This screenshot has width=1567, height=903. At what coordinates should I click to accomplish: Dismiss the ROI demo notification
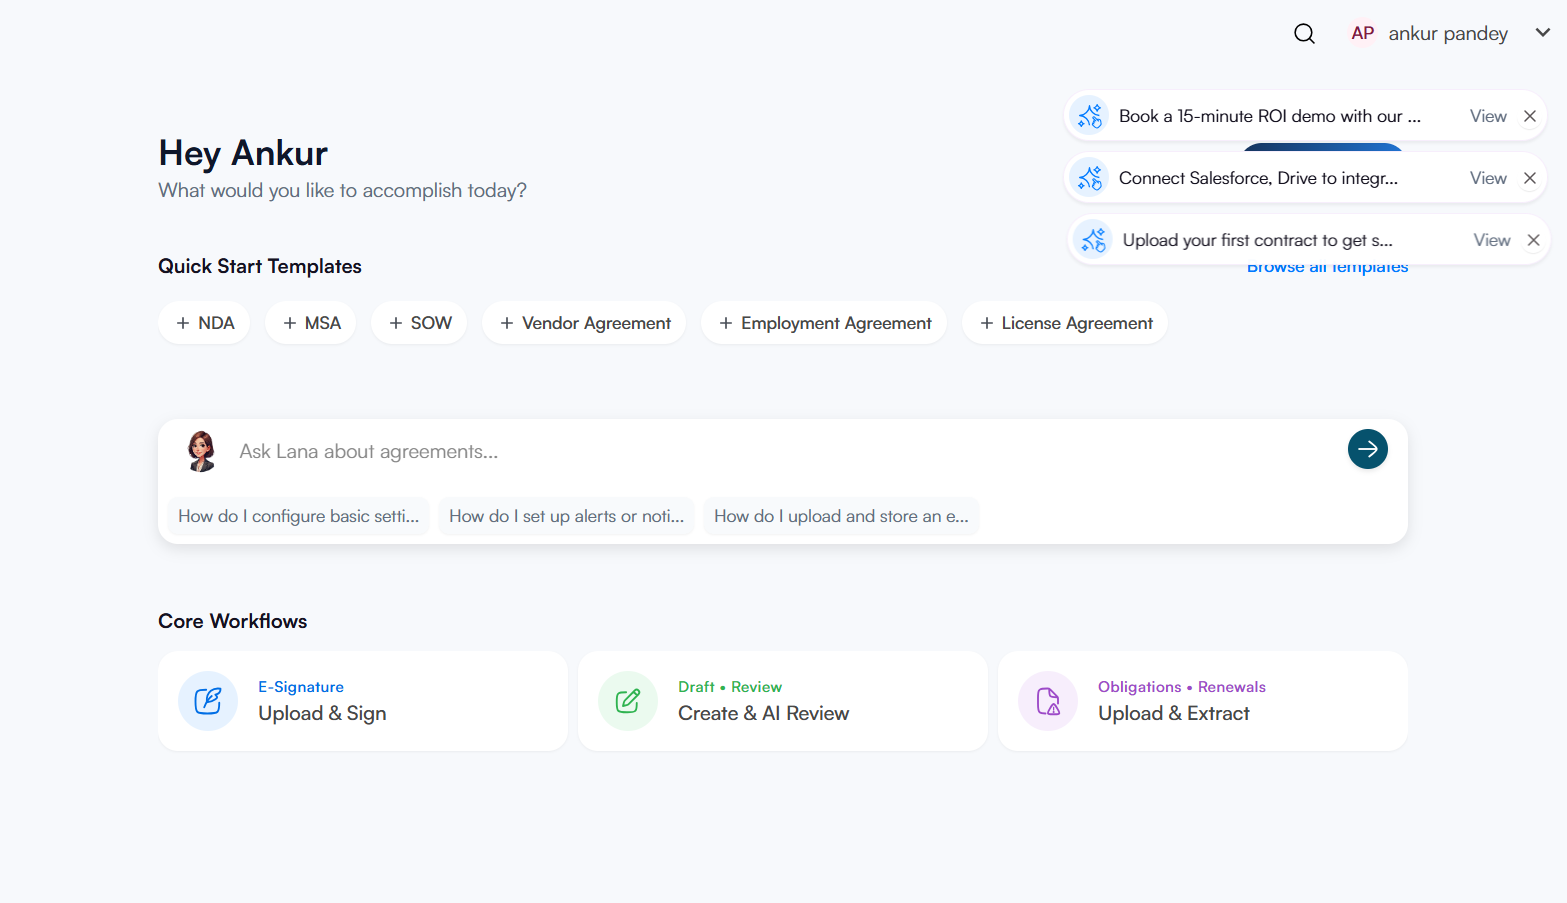click(1529, 115)
